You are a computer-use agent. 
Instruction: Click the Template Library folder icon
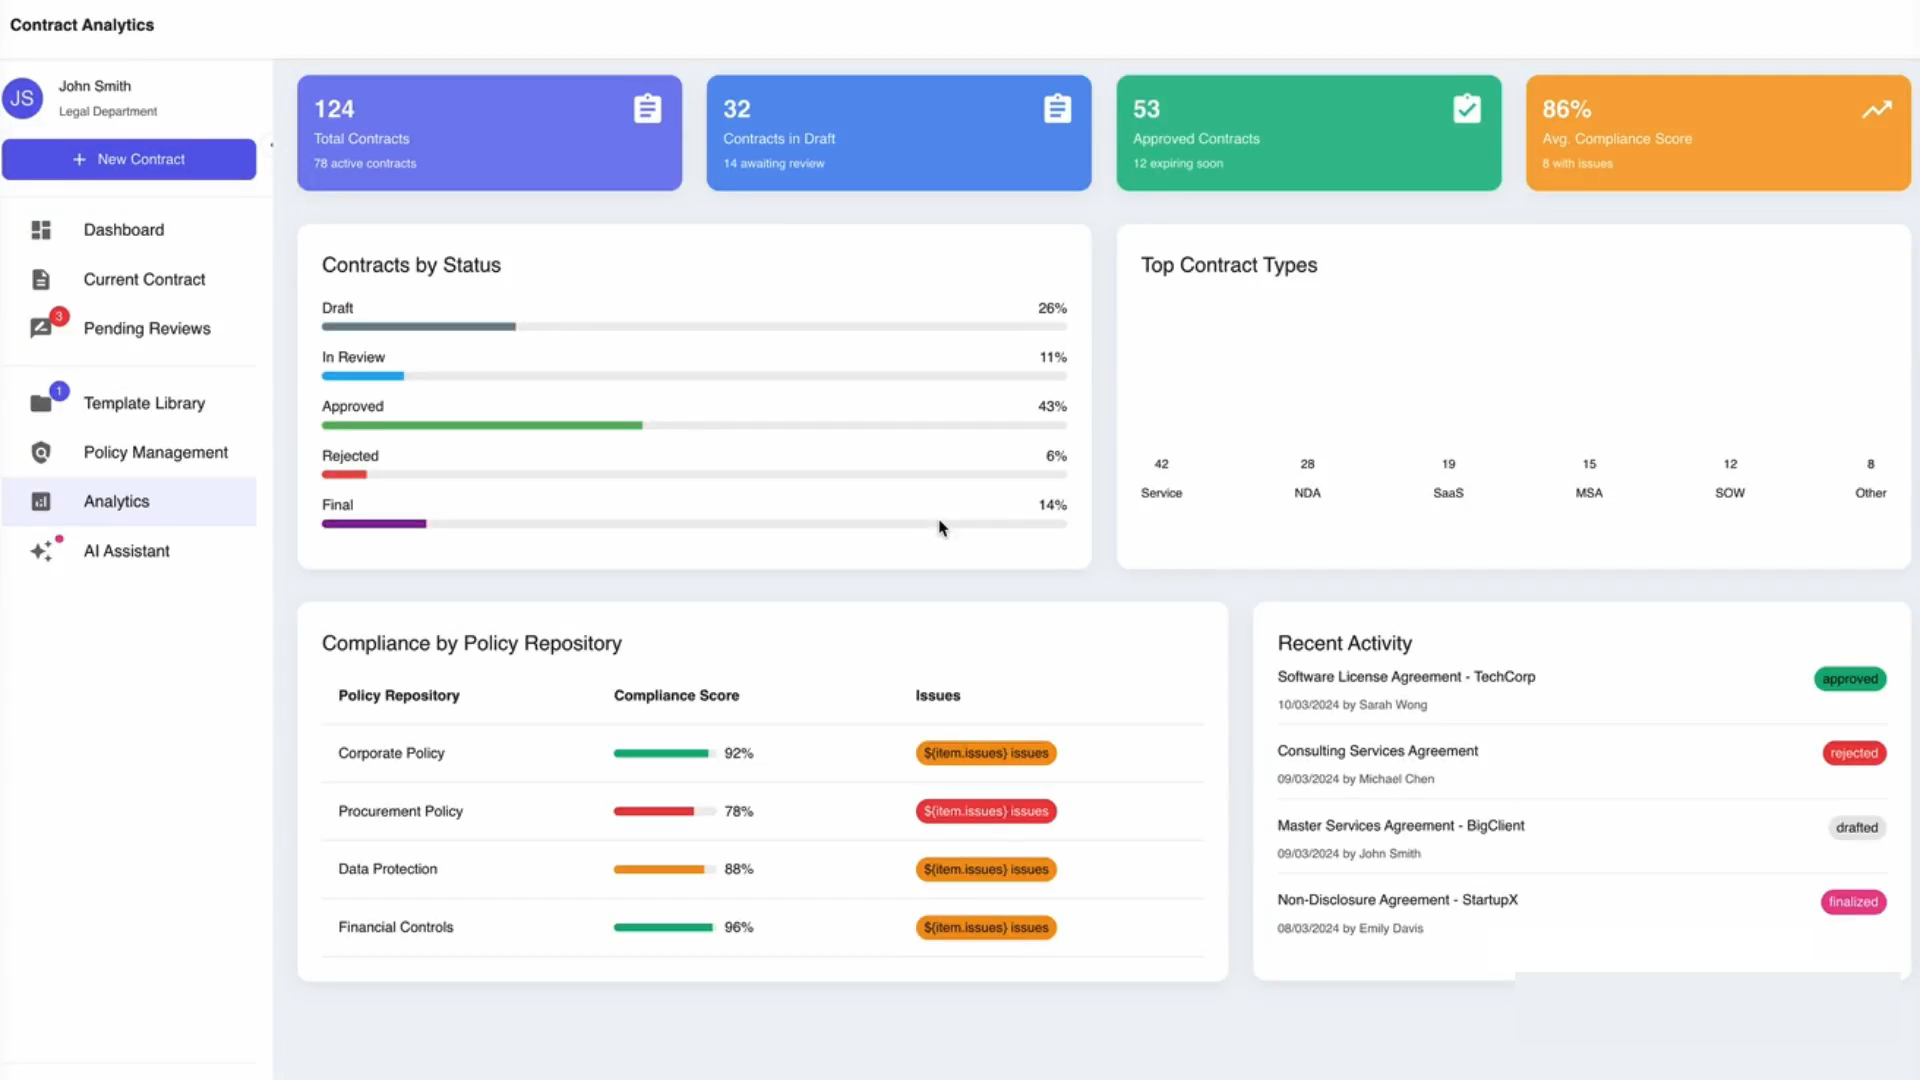pos(41,403)
